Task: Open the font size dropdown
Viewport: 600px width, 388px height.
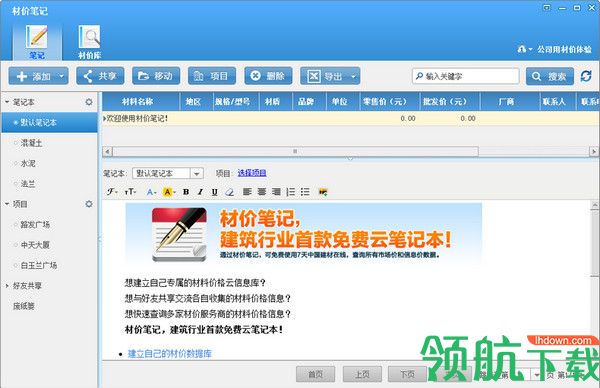Action: point(130,191)
